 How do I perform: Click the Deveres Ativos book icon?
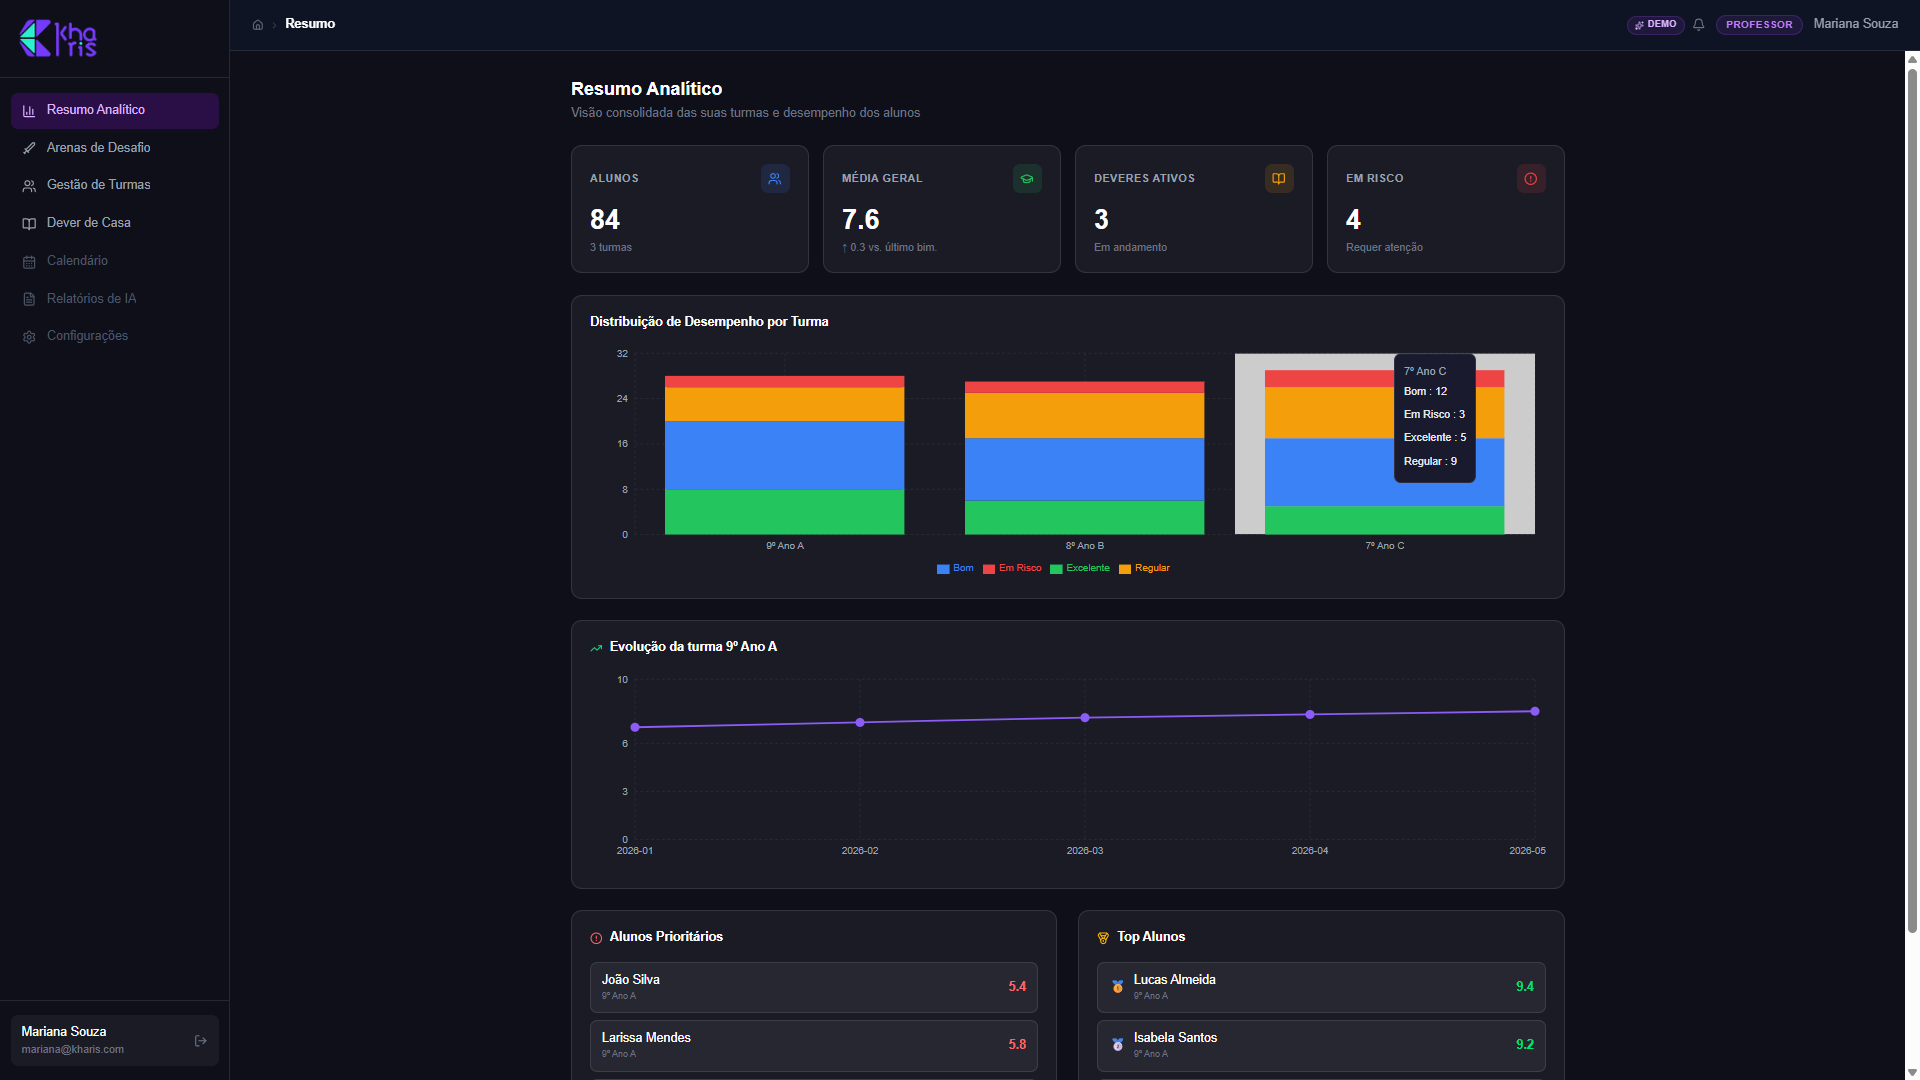click(x=1279, y=179)
